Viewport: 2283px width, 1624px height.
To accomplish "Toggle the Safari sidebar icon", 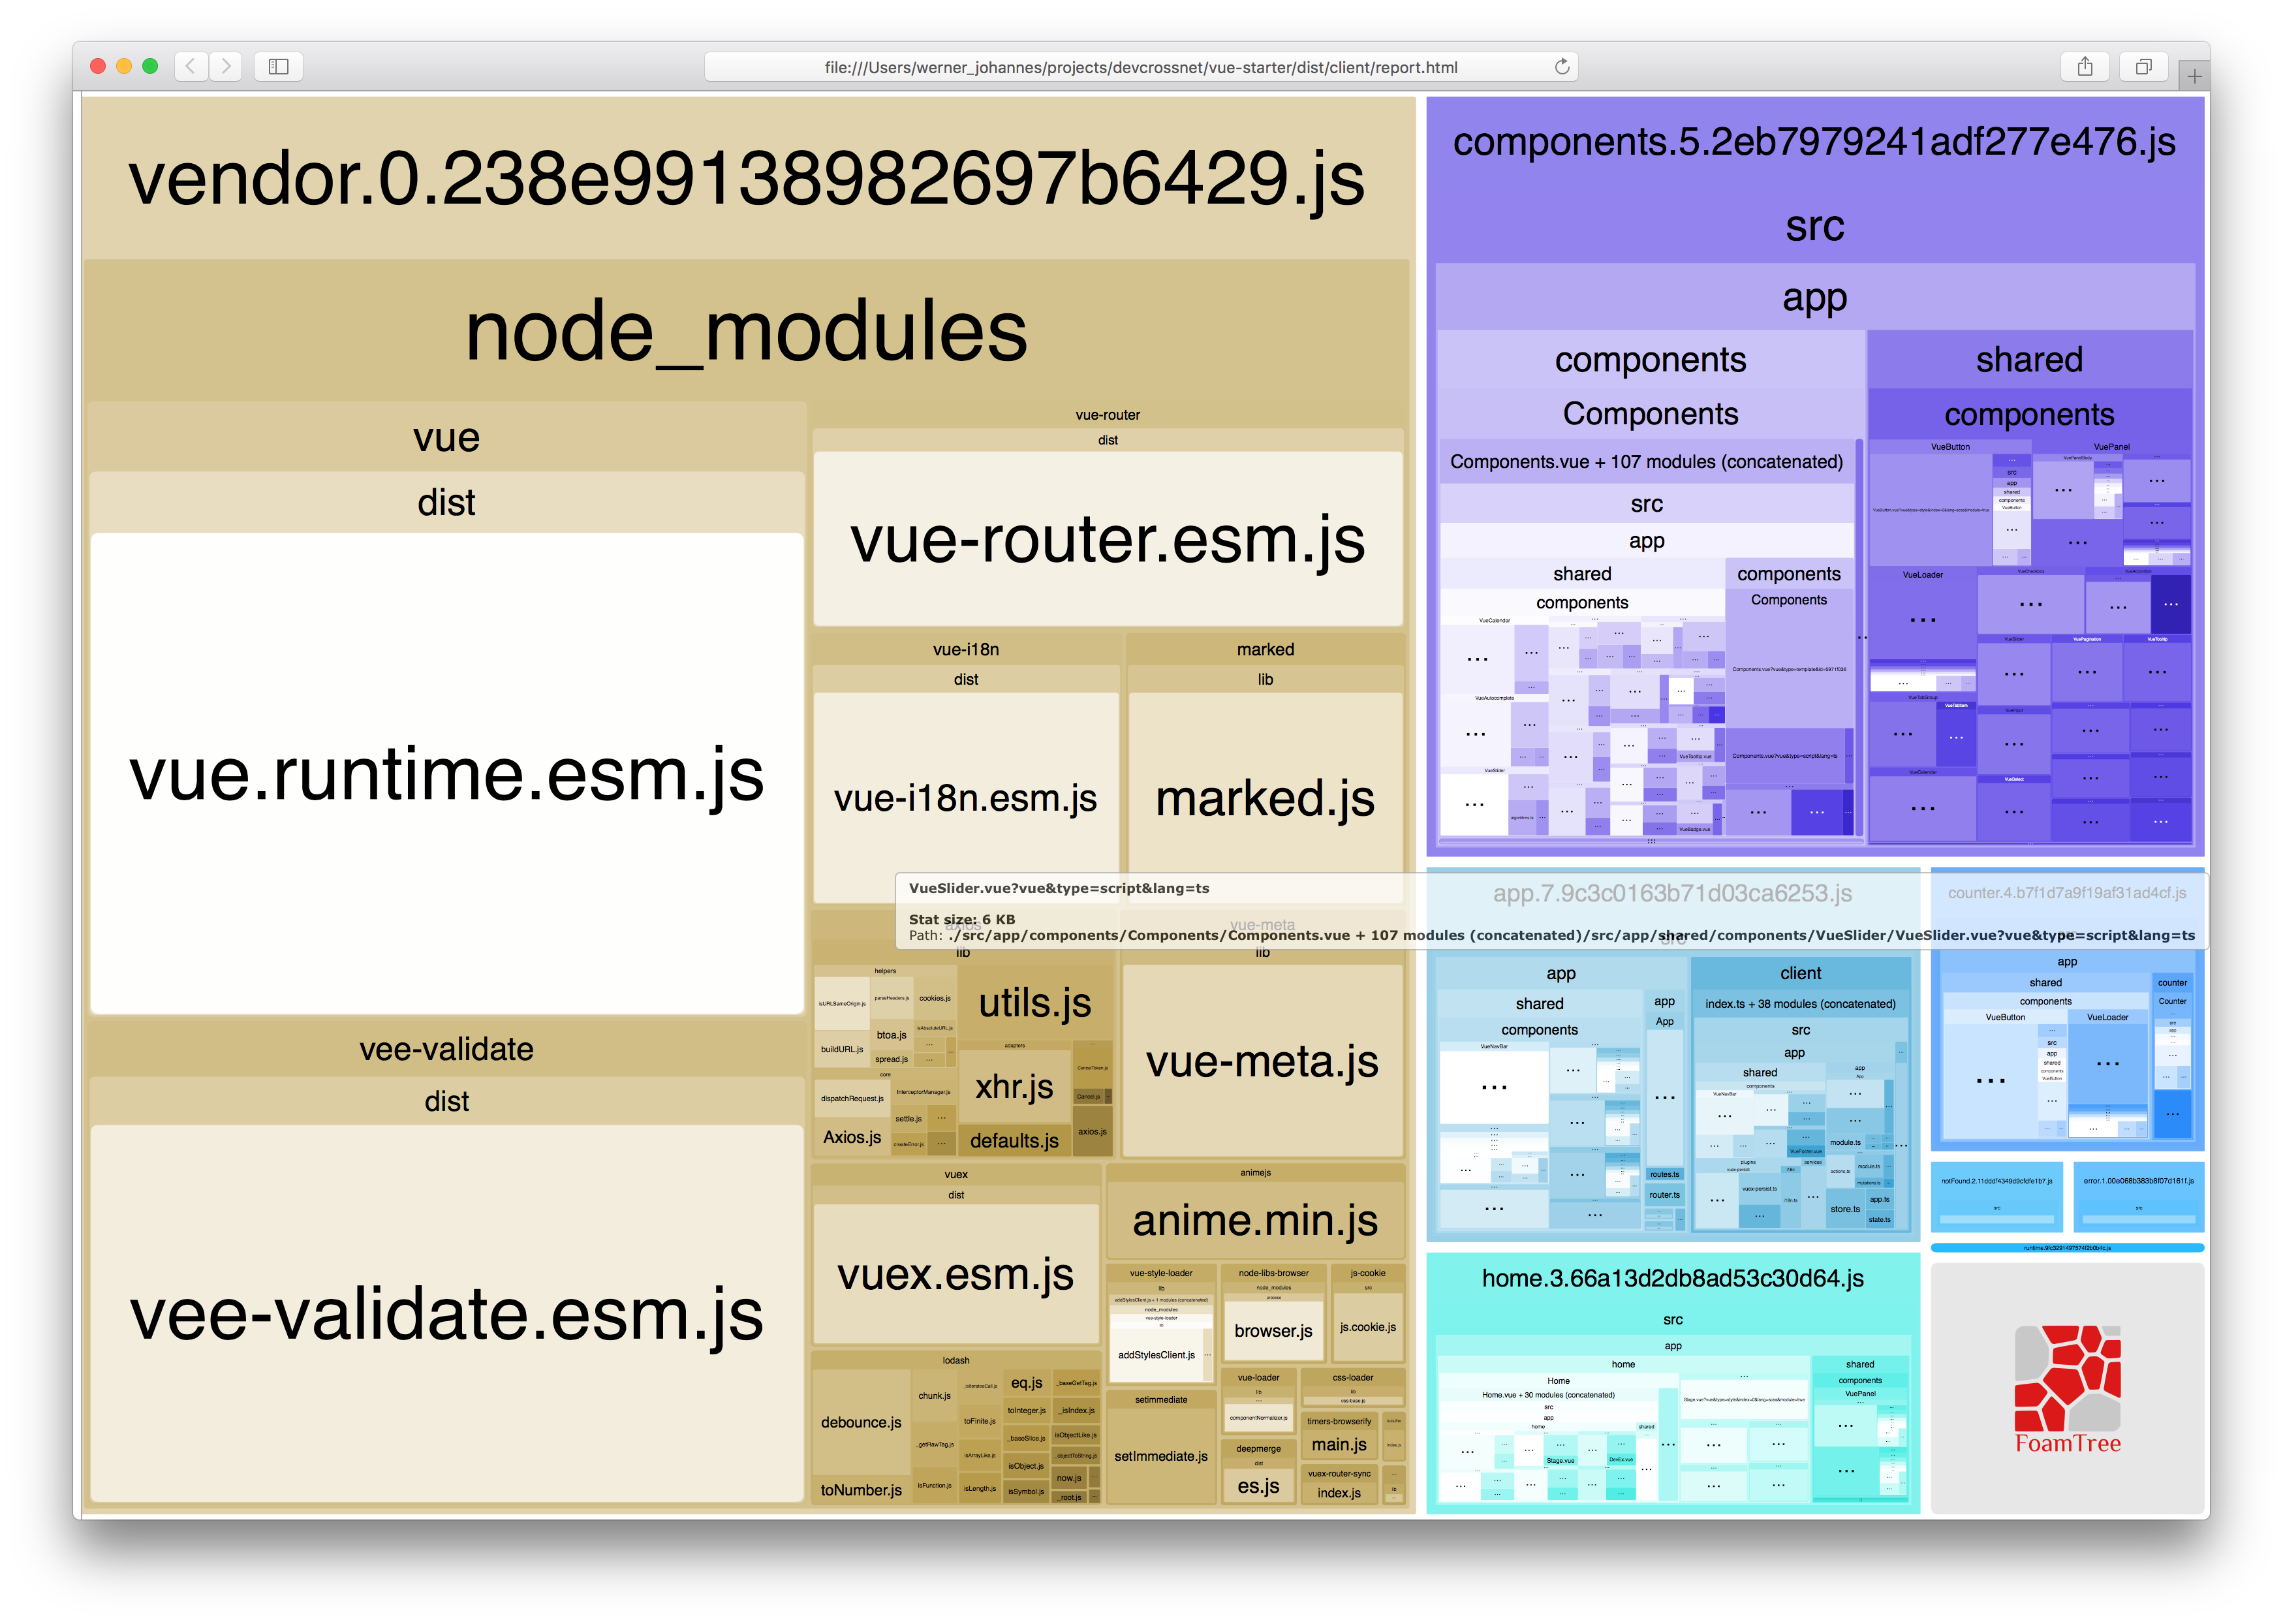I will (279, 66).
